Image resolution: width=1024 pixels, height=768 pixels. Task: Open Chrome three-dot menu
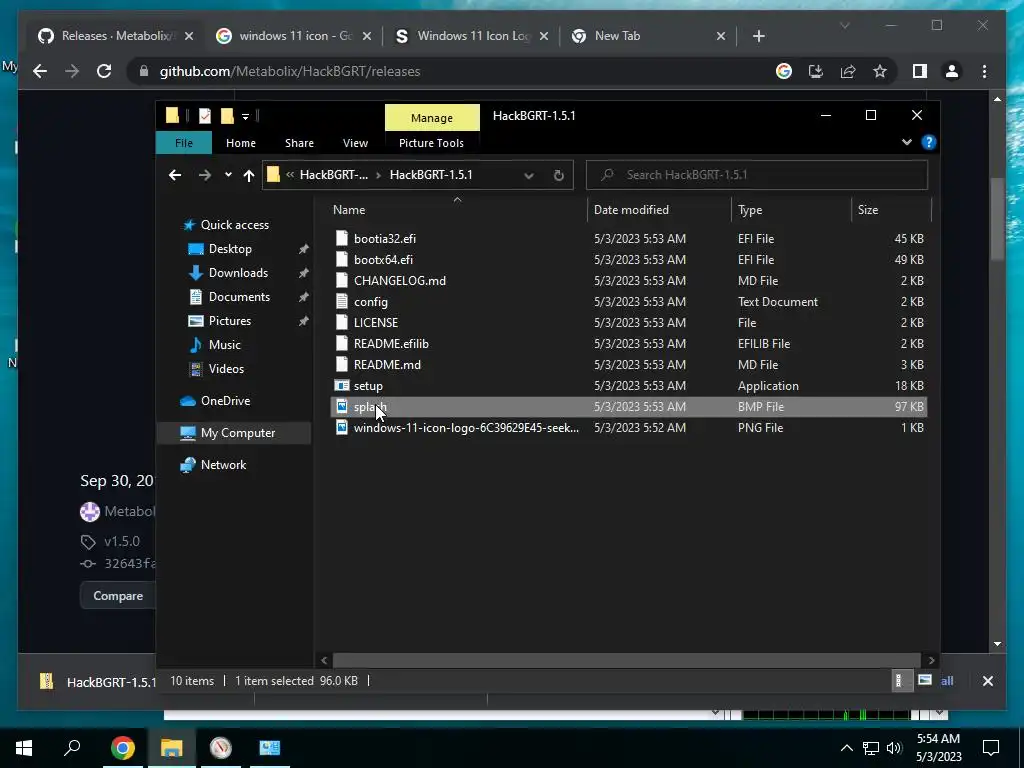pos(984,71)
